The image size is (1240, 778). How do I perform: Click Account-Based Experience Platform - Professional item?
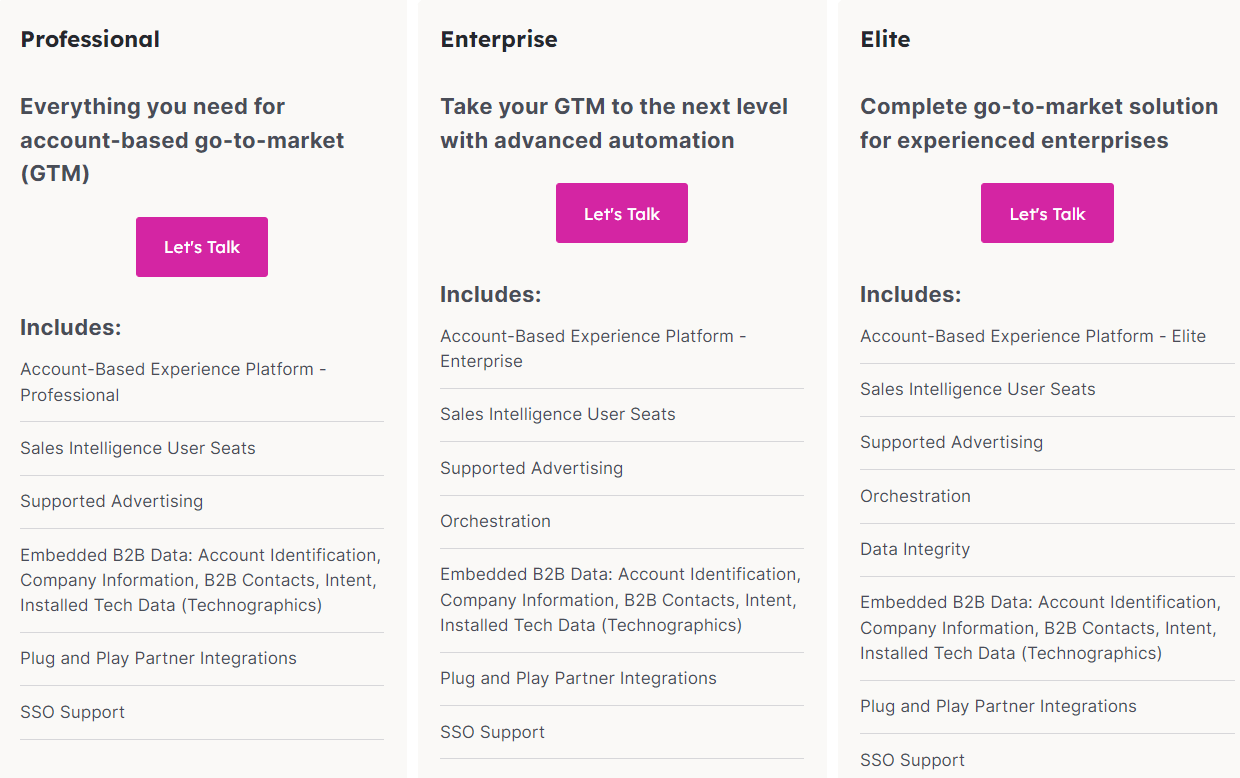tap(174, 382)
